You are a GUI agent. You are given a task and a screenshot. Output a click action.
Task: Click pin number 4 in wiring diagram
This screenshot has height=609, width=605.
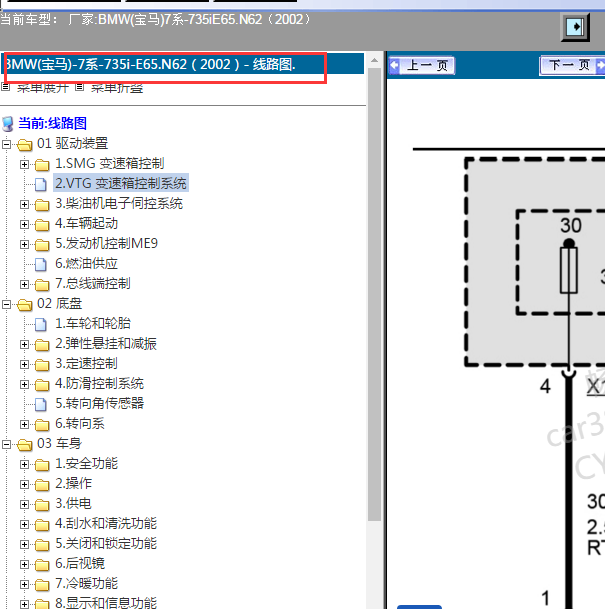point(545,386)
